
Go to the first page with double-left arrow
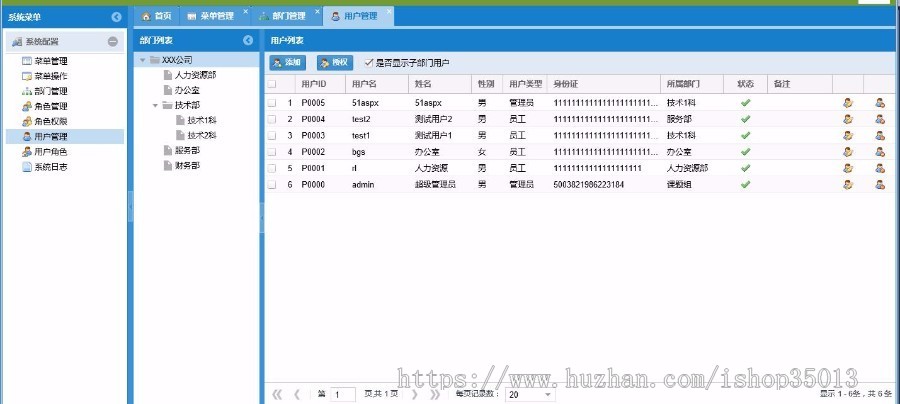[277, 394]
